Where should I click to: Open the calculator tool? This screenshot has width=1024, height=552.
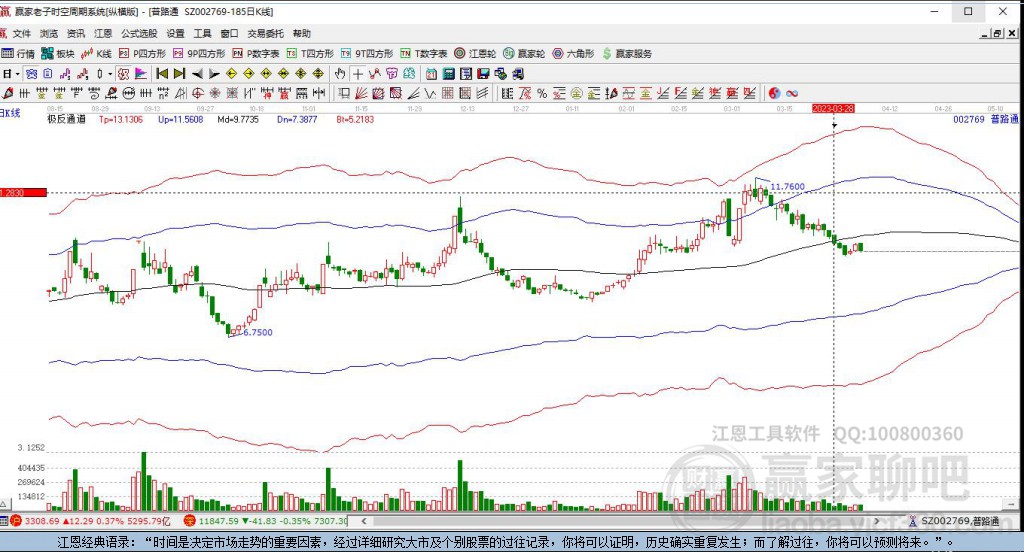[449, 74]
